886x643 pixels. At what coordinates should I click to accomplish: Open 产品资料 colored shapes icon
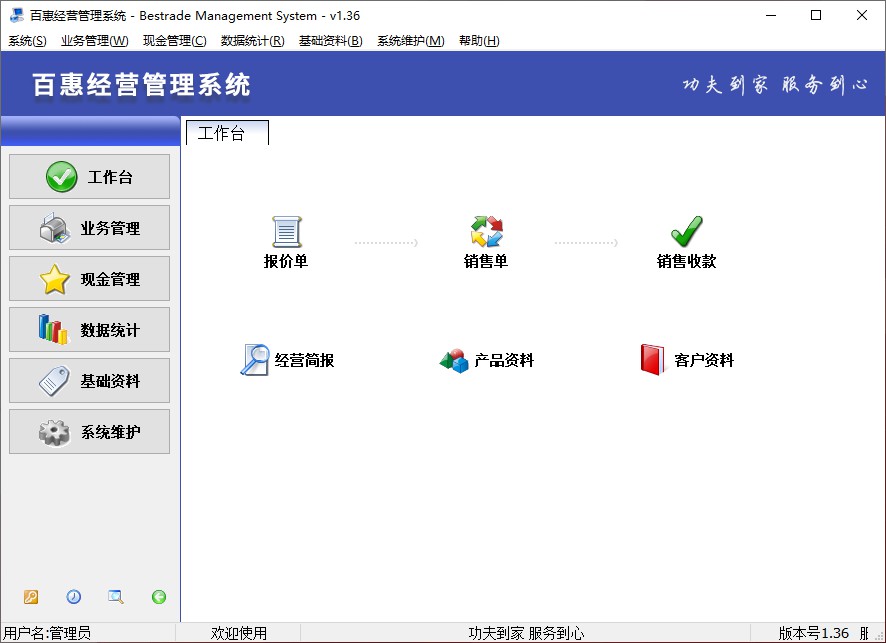(x=454, y=360)
